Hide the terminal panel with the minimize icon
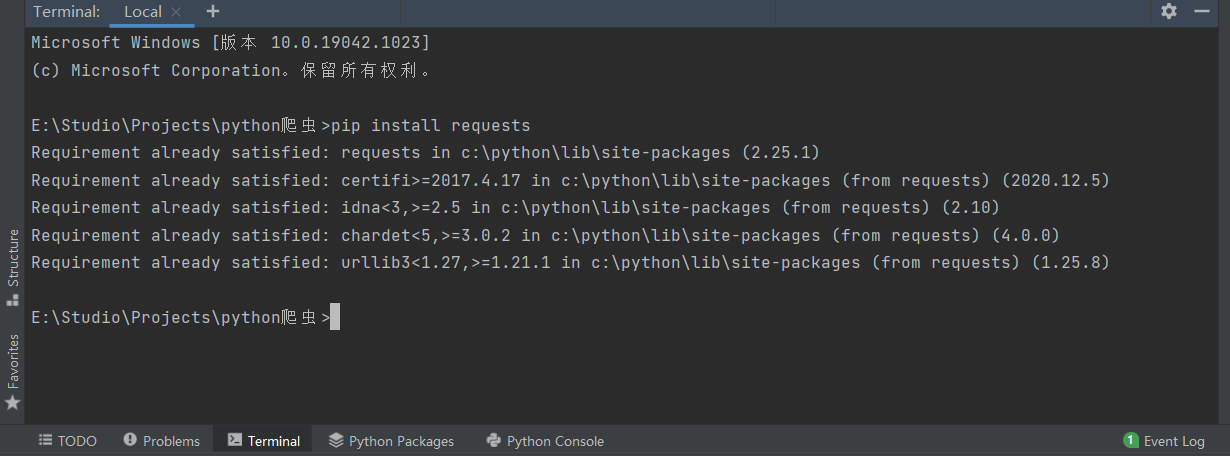This screenshot has width=1230, height=456. coord(1202,12)
